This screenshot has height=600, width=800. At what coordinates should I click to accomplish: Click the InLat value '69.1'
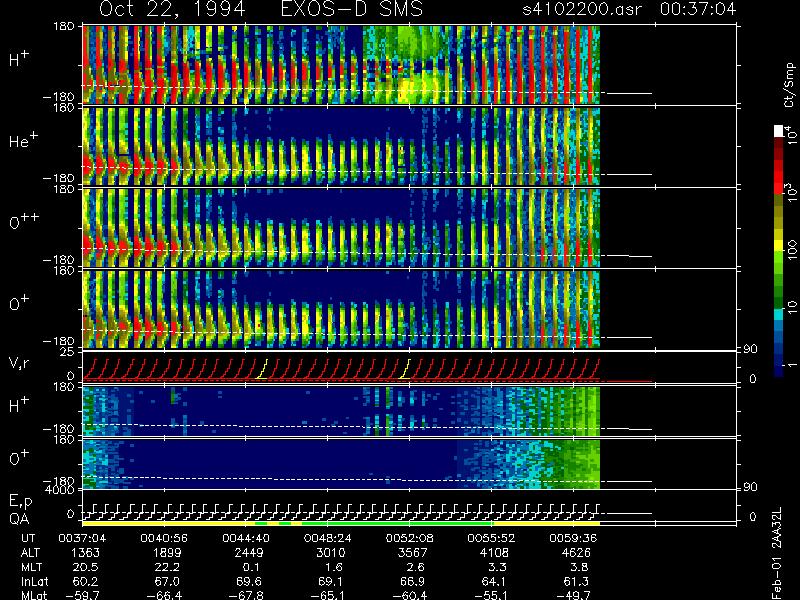tap(332, 581)
